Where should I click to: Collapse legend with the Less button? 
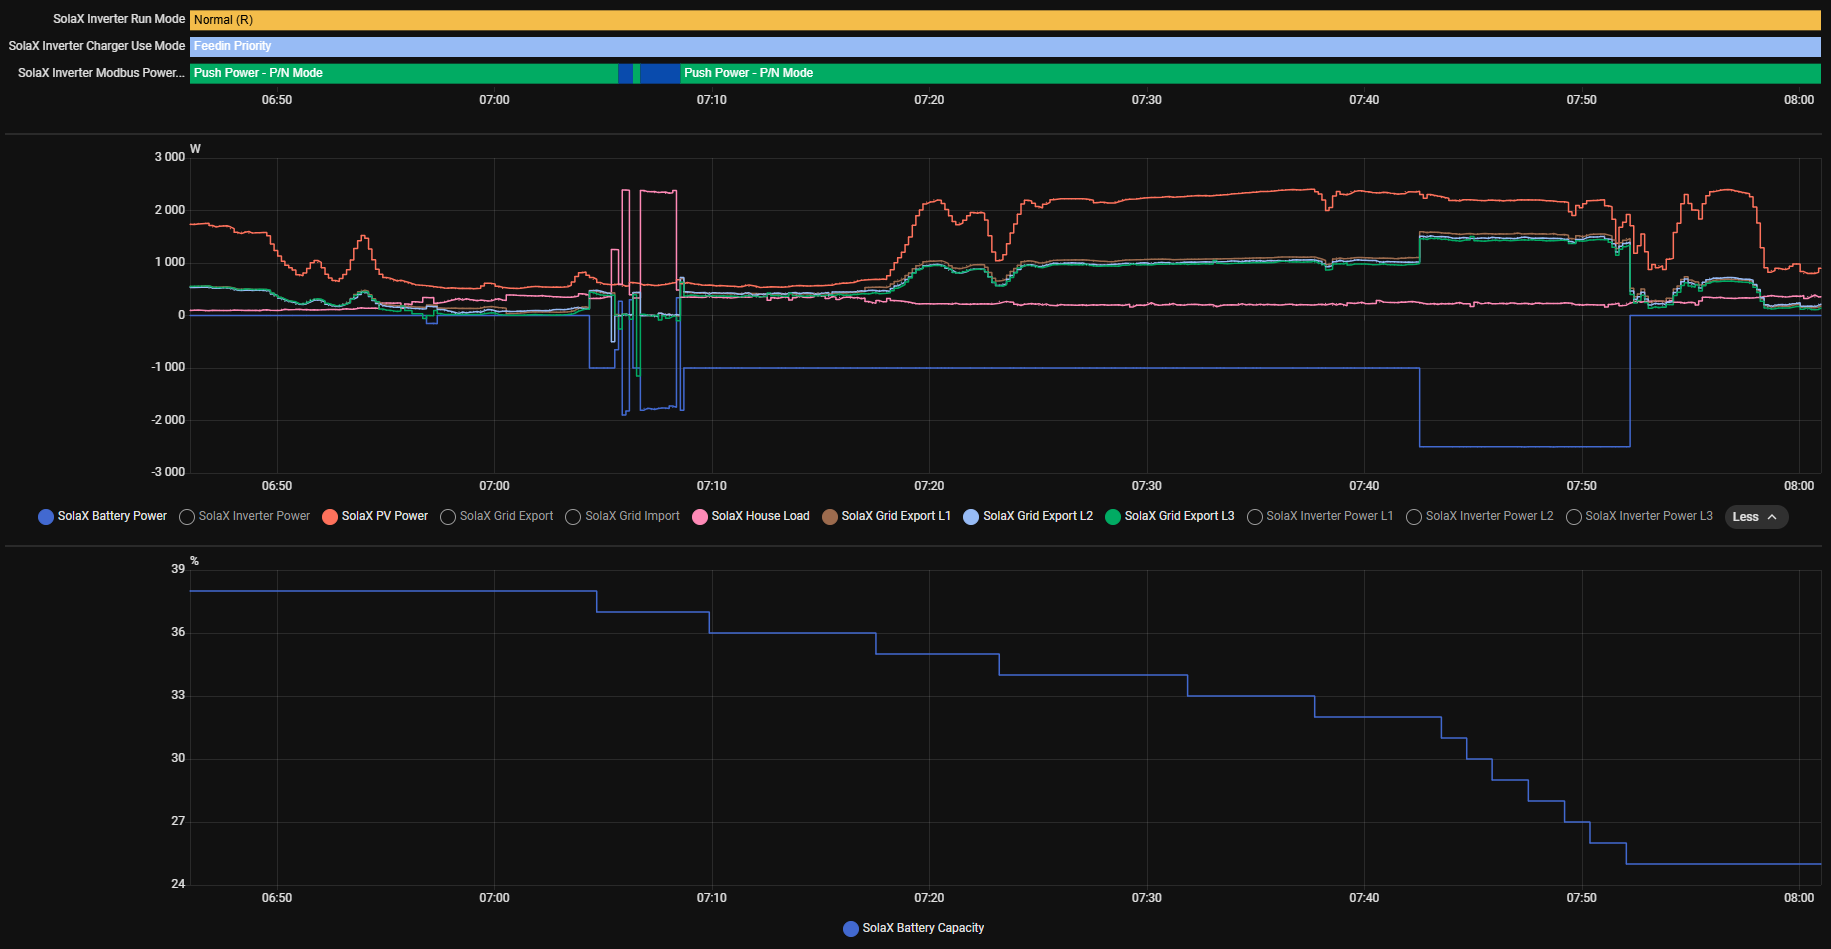pos(1756,517)
